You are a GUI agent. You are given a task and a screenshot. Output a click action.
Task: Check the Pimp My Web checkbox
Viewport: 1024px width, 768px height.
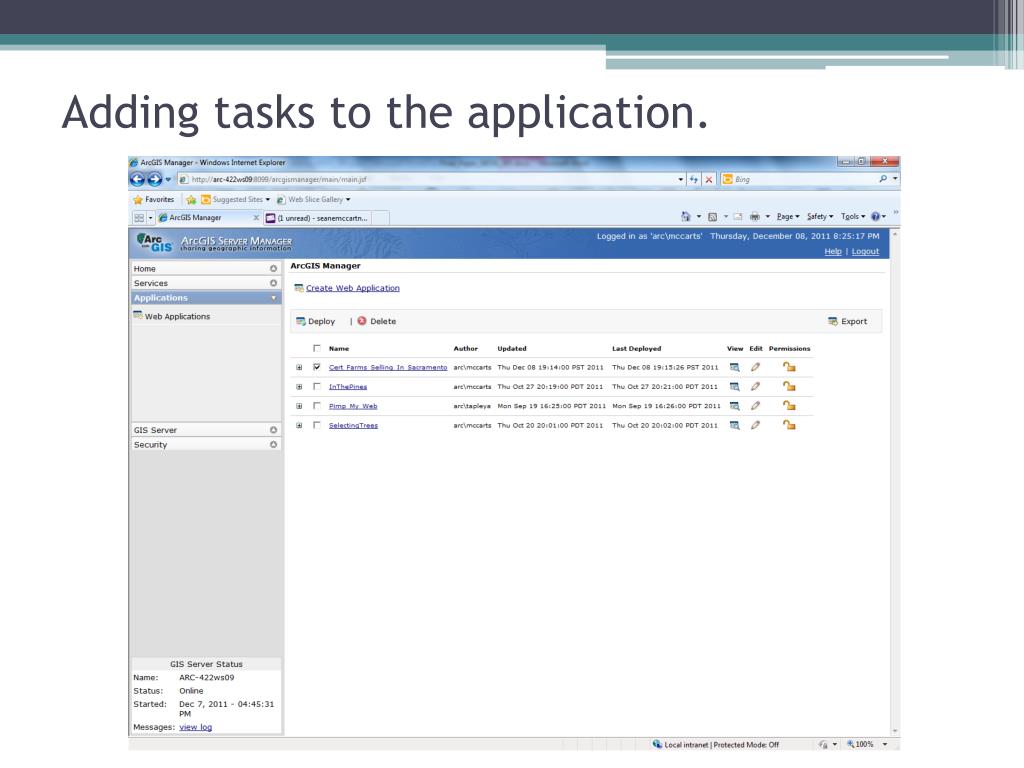tap(317, 406)
